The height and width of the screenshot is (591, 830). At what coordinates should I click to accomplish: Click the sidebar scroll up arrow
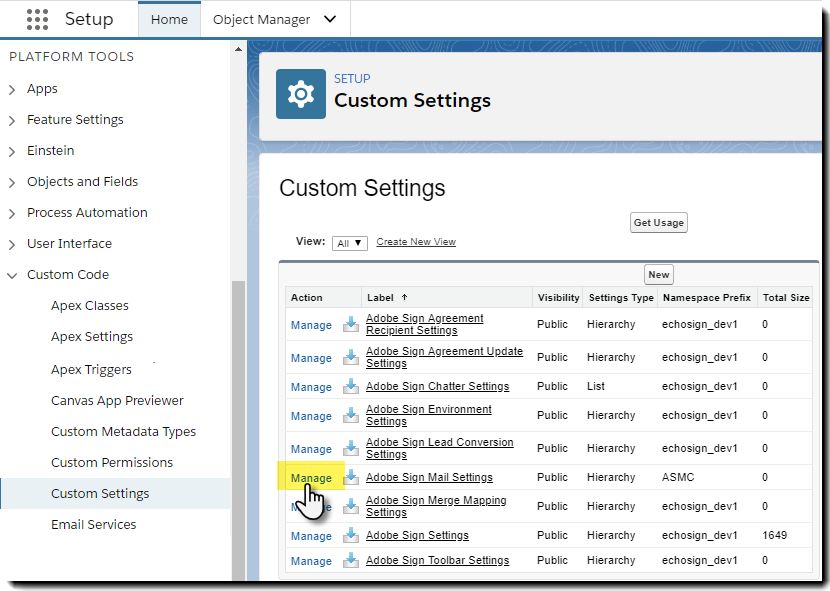[x=238, y=49]
